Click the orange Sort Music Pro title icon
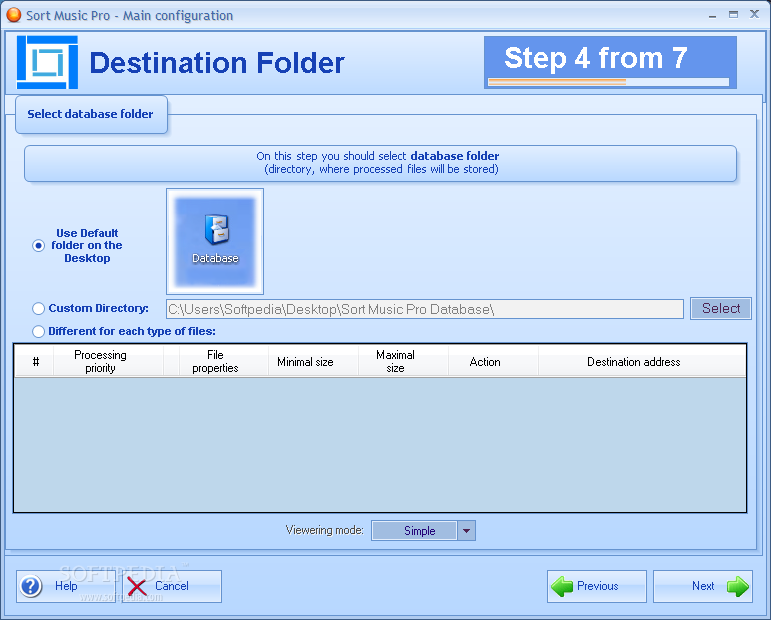 [13, 15]
